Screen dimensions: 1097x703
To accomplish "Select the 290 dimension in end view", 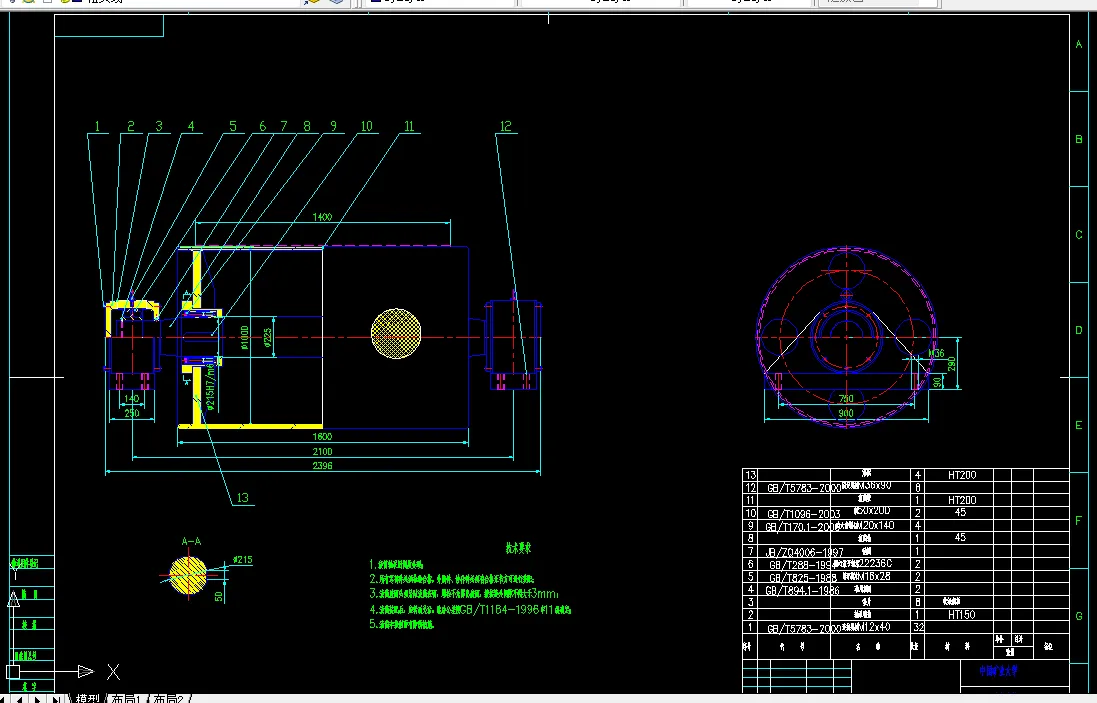I will point(951,364).
